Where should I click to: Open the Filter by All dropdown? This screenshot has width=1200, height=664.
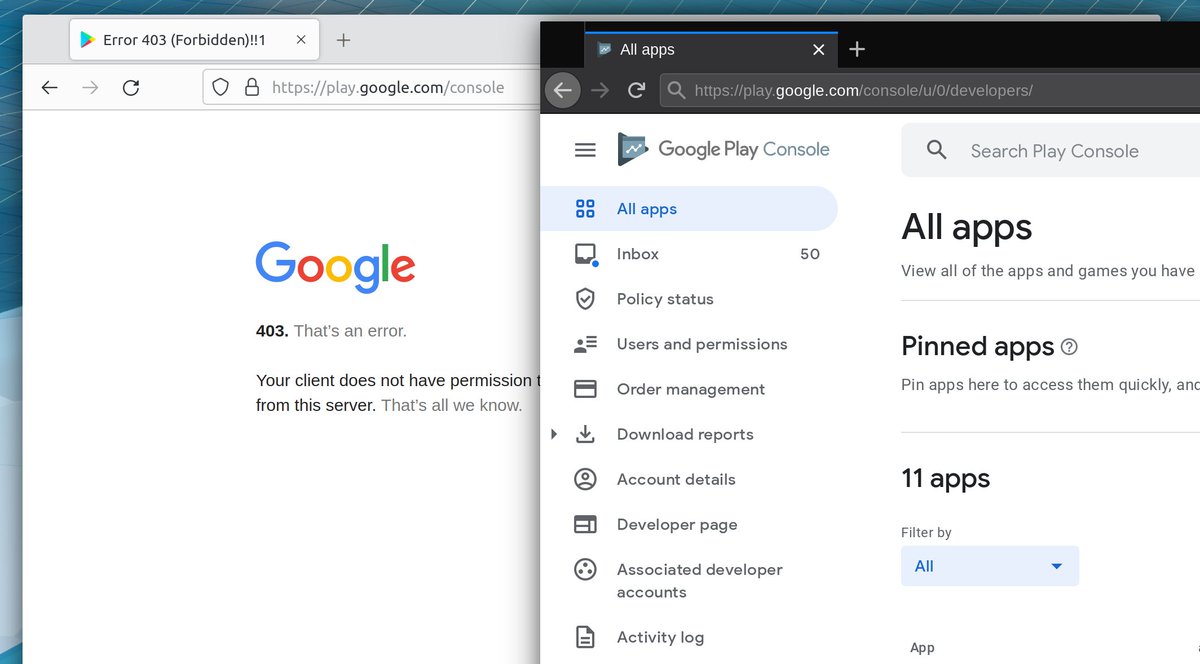(x=990, y=566)
